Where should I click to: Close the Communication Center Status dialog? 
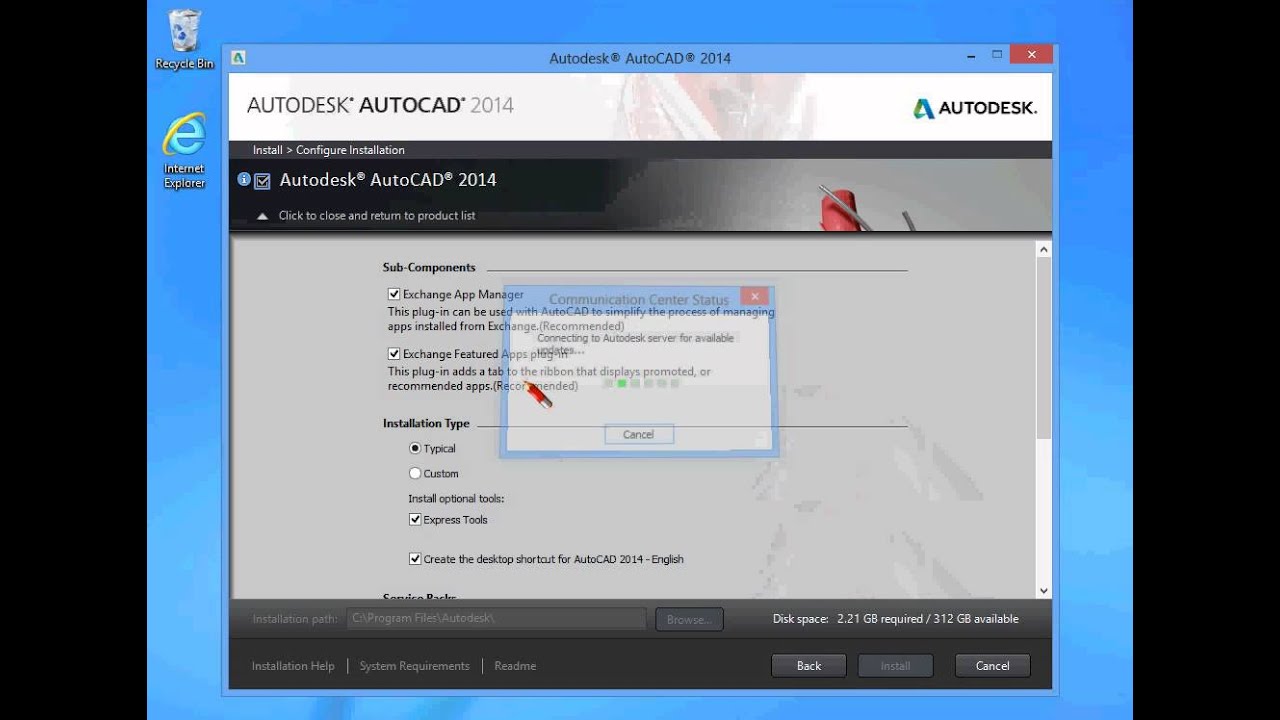coord(754,296)
